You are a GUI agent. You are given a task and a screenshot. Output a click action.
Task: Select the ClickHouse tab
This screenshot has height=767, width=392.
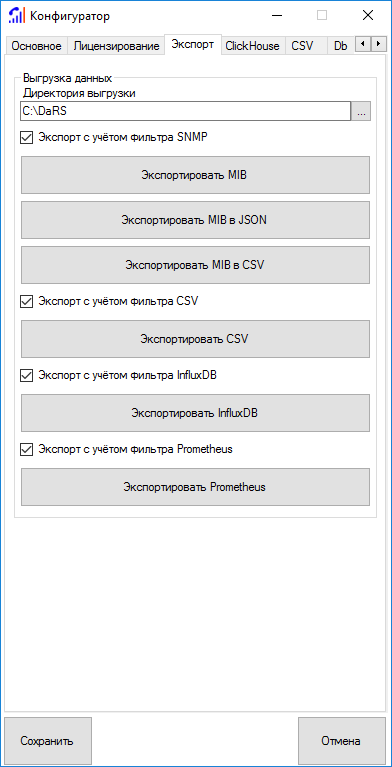point(253,46)
